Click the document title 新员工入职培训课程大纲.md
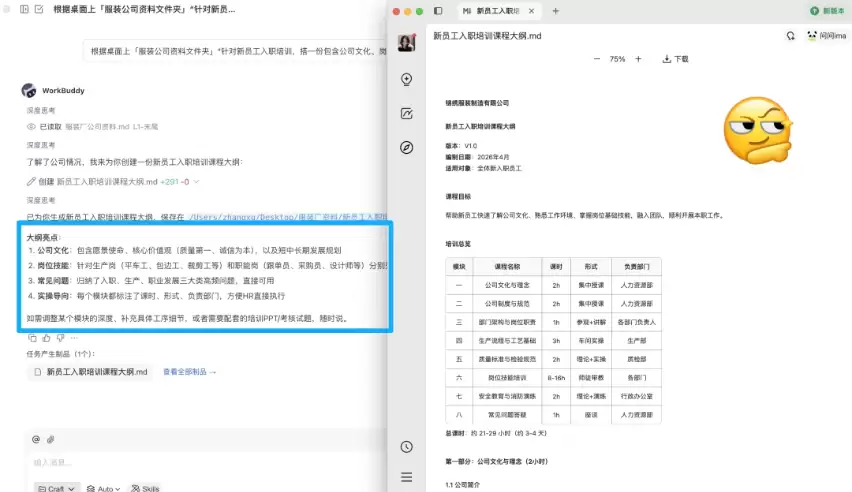This screenshot has width=852, height=492. tap(487, 36)
